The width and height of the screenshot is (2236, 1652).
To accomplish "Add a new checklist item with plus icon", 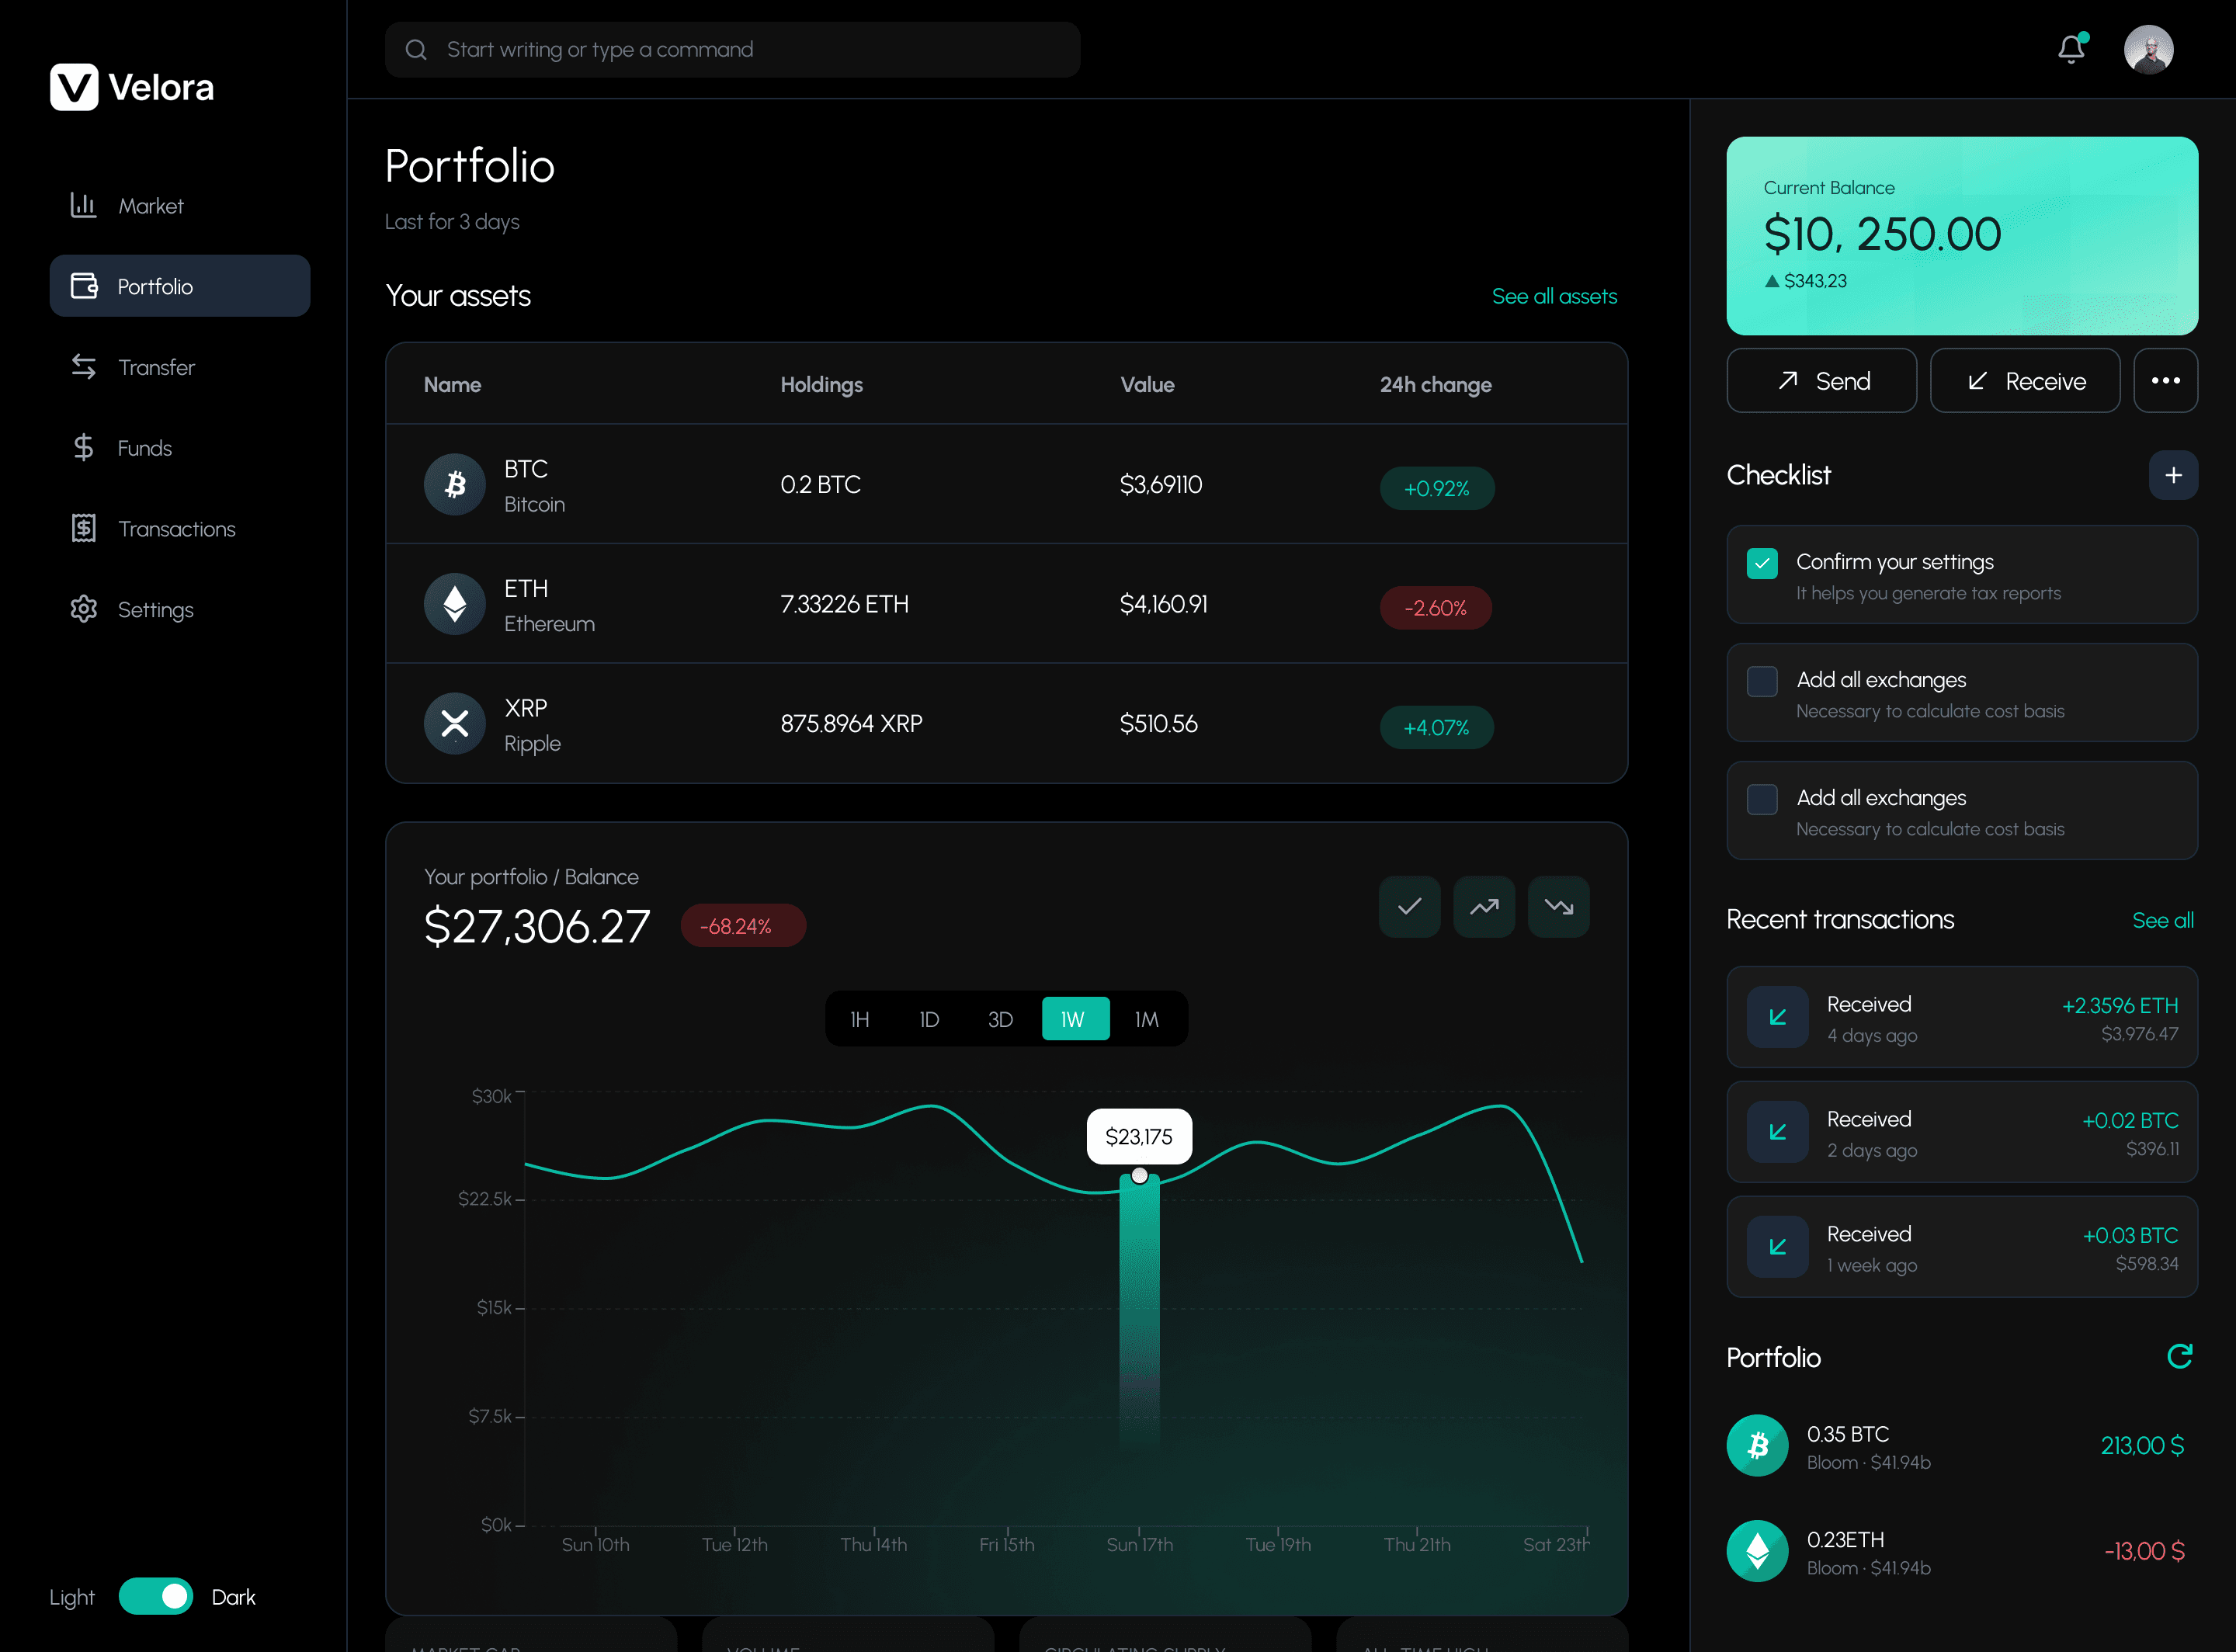I will [x=2172, y=475].
